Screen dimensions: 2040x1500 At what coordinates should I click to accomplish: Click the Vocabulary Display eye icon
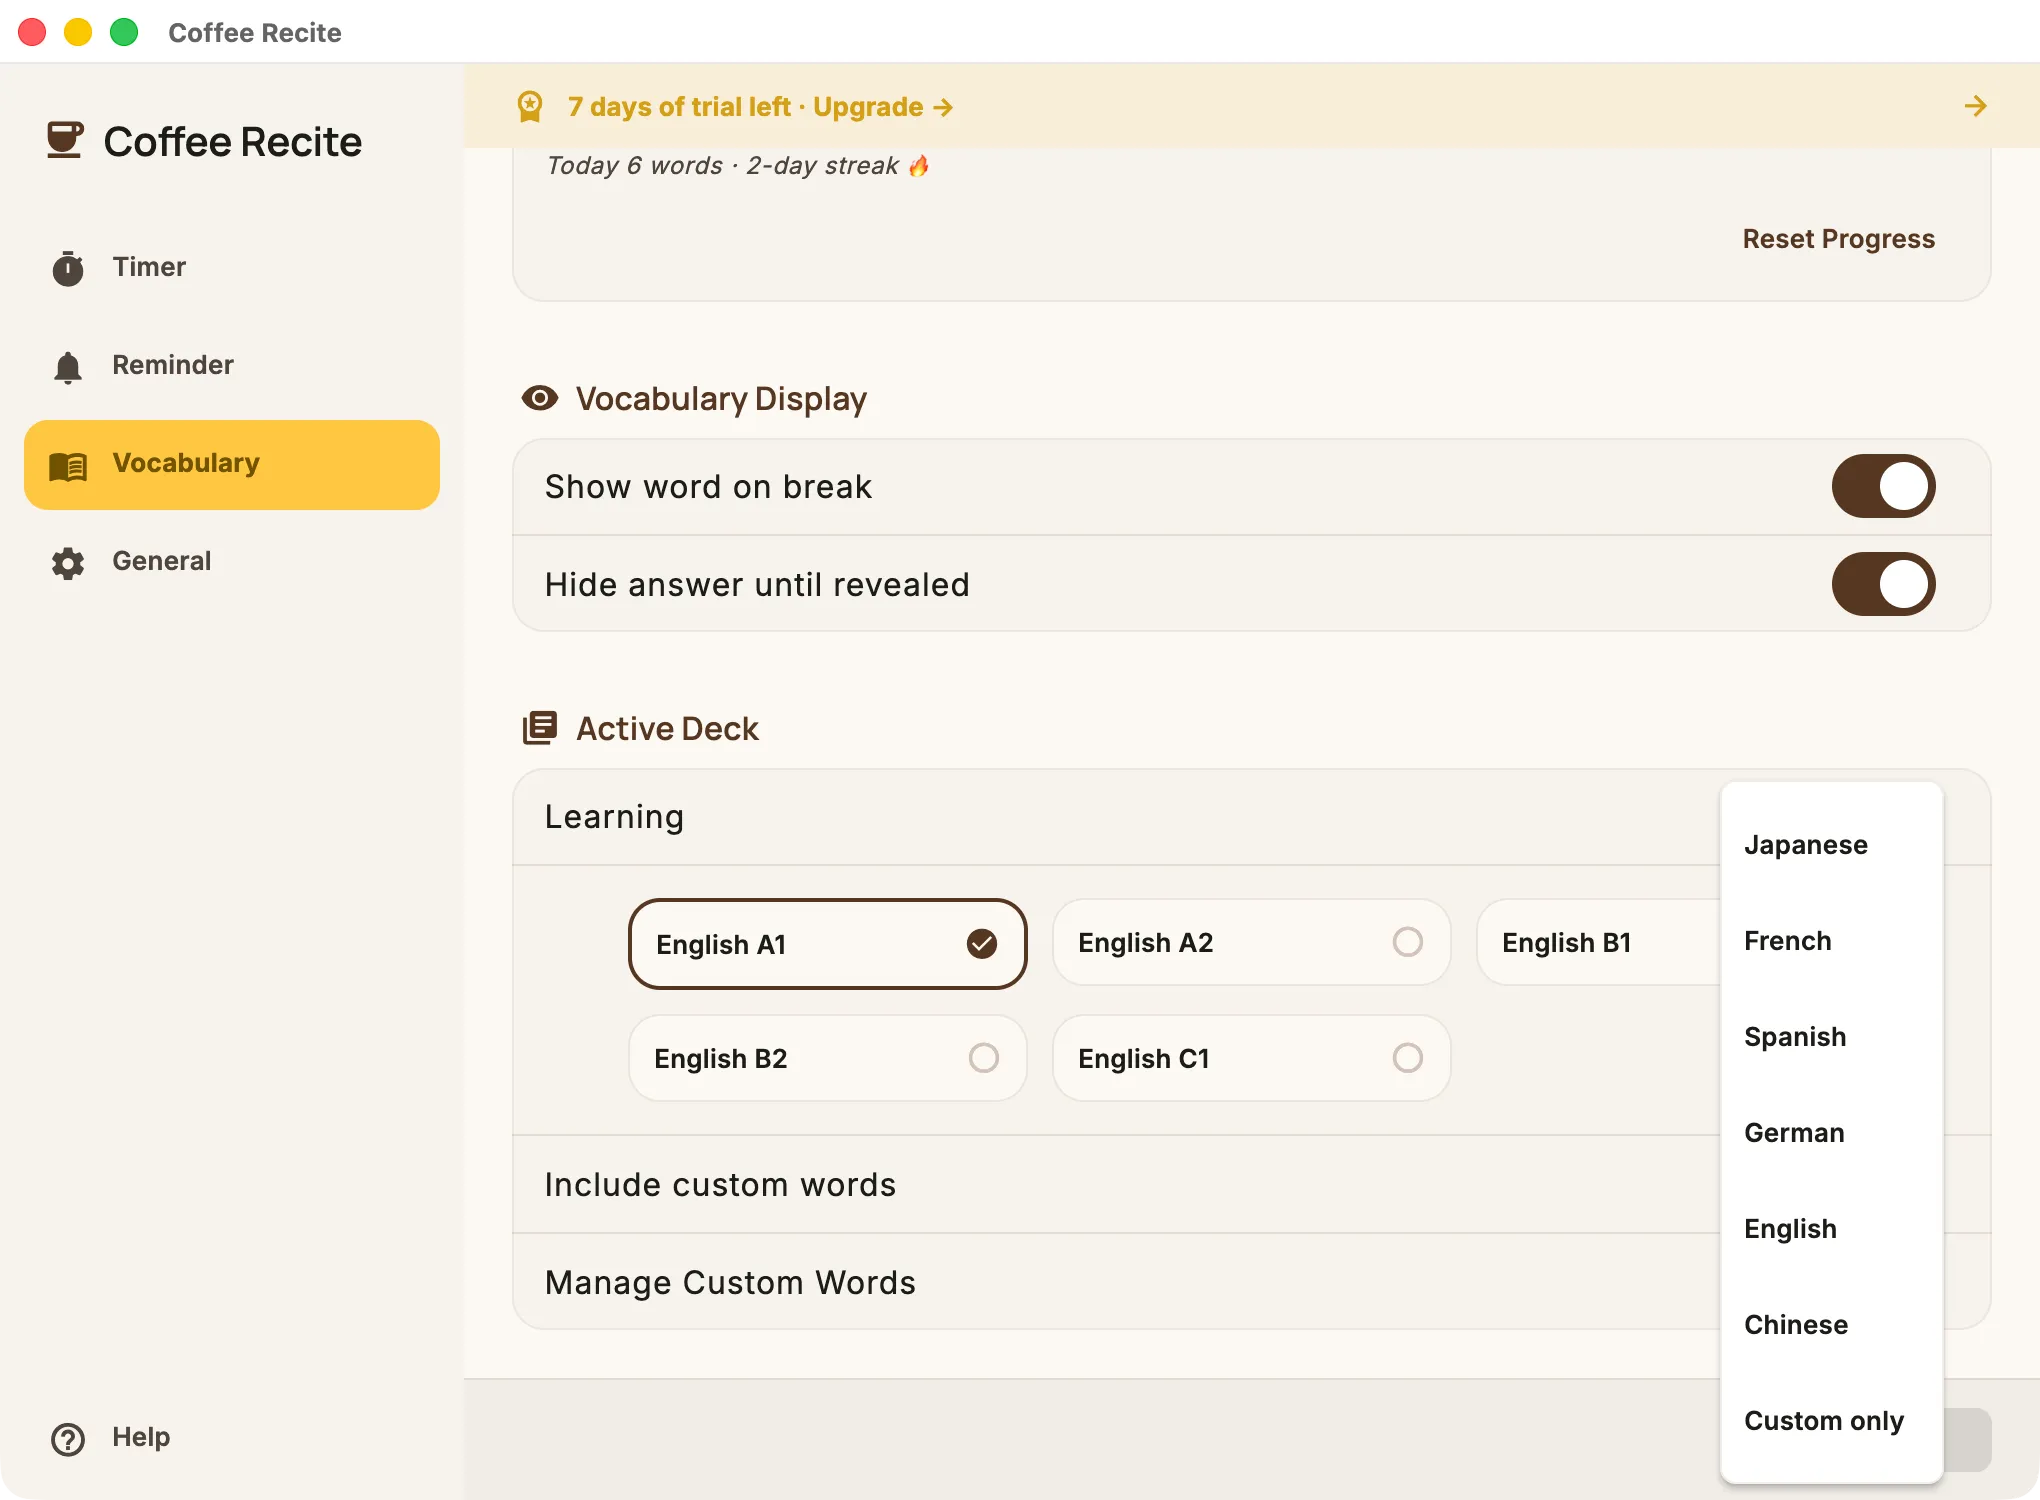tap(540, 398)
